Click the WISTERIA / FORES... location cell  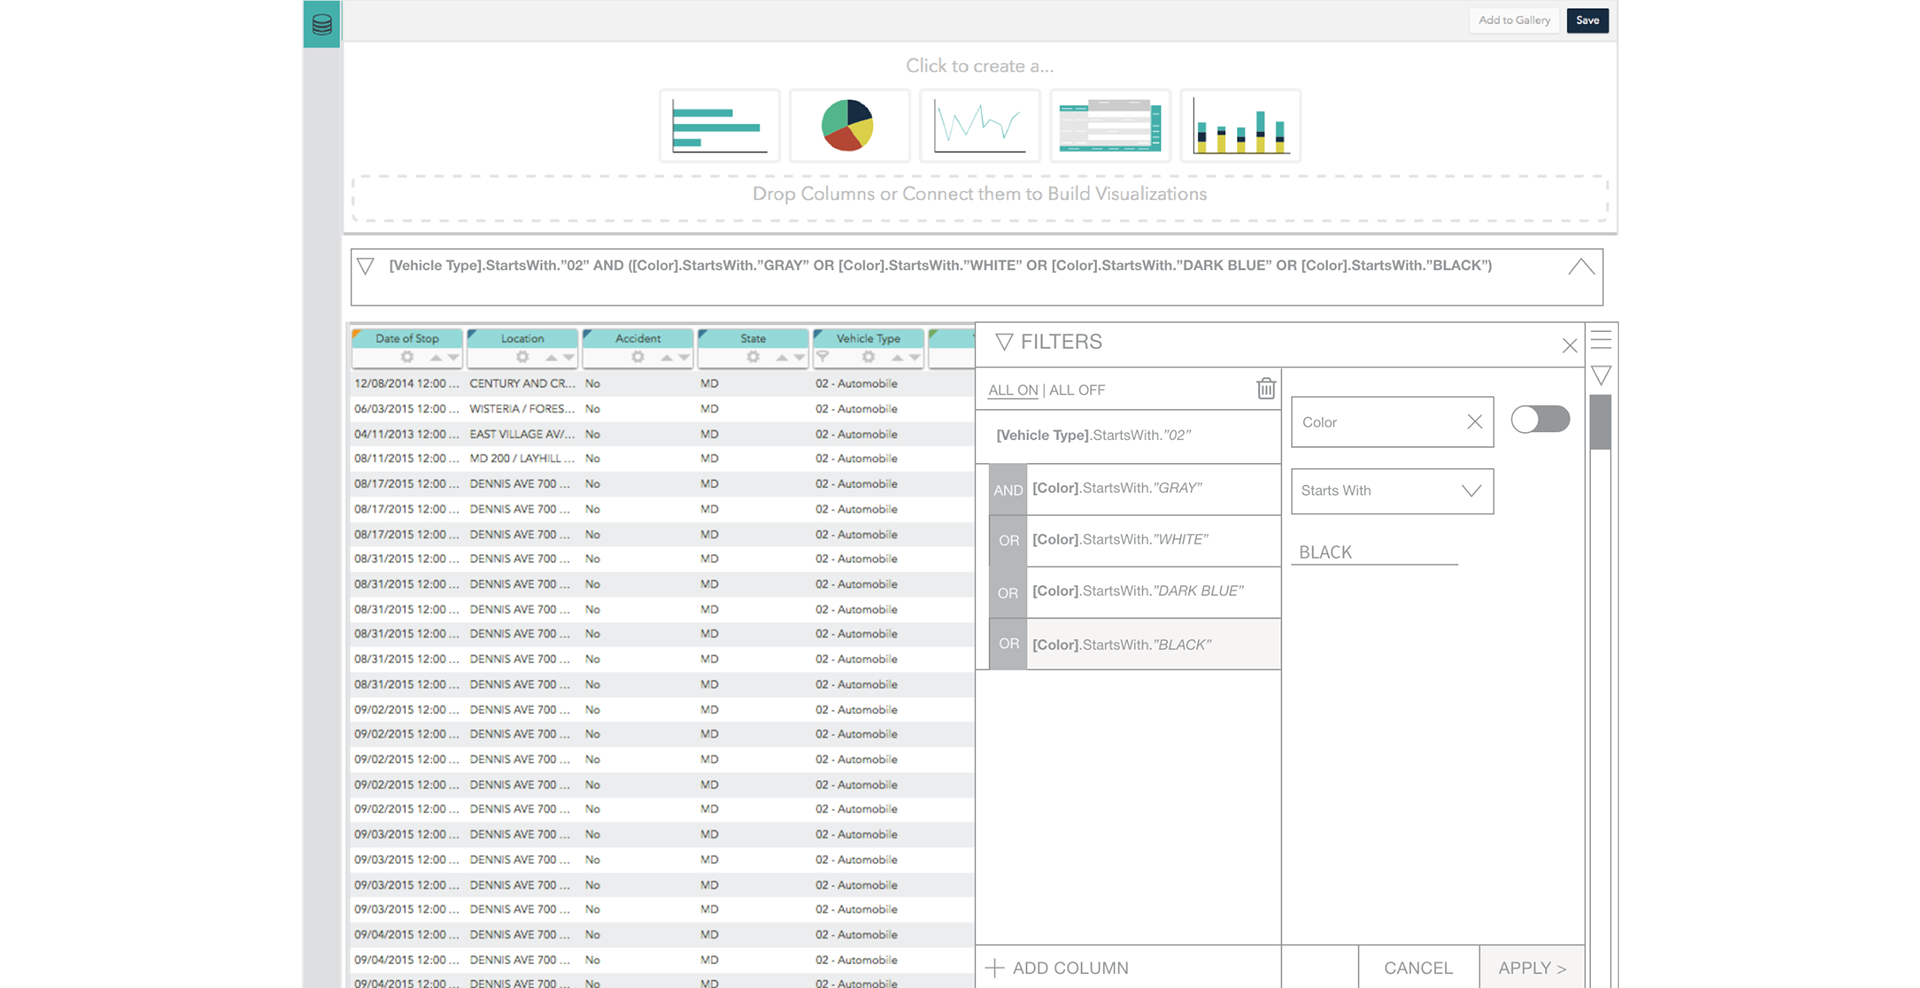522,409
